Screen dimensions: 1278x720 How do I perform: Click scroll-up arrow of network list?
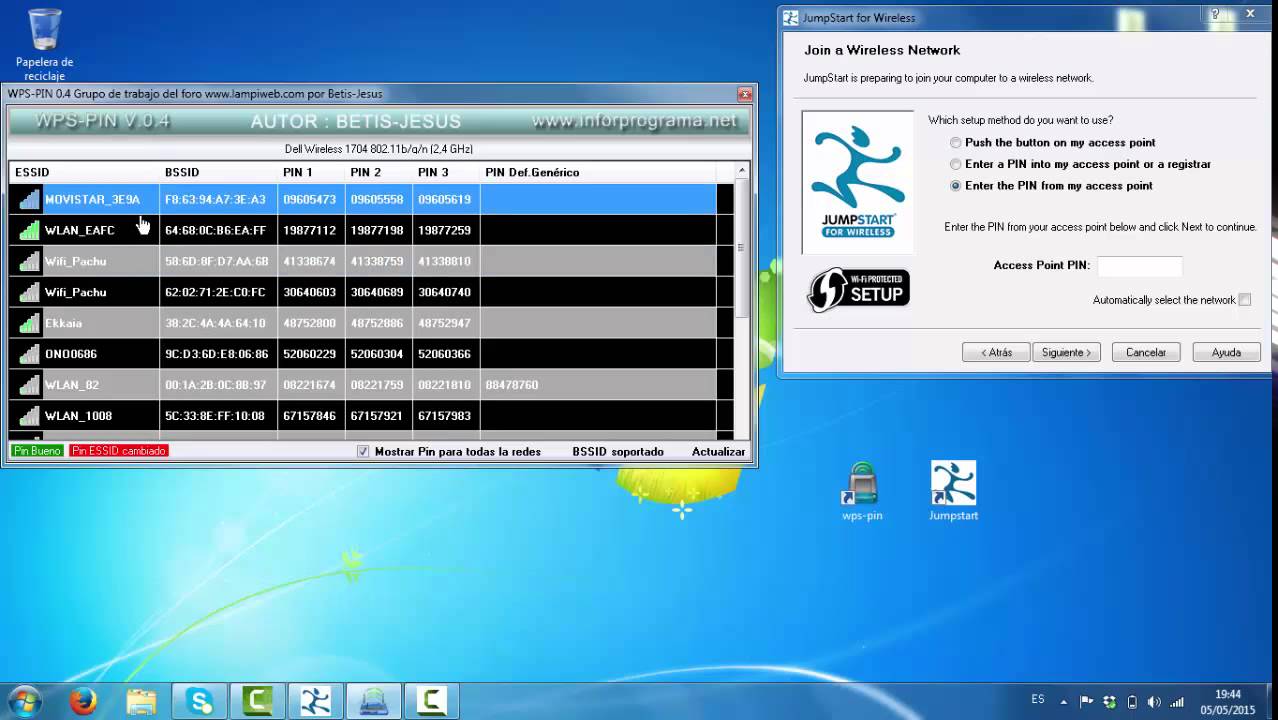click(741, 171)
